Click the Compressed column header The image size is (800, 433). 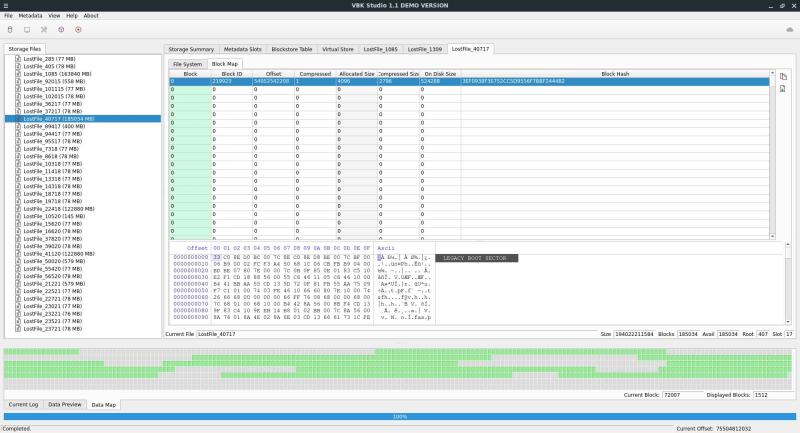tap(315, 74)
